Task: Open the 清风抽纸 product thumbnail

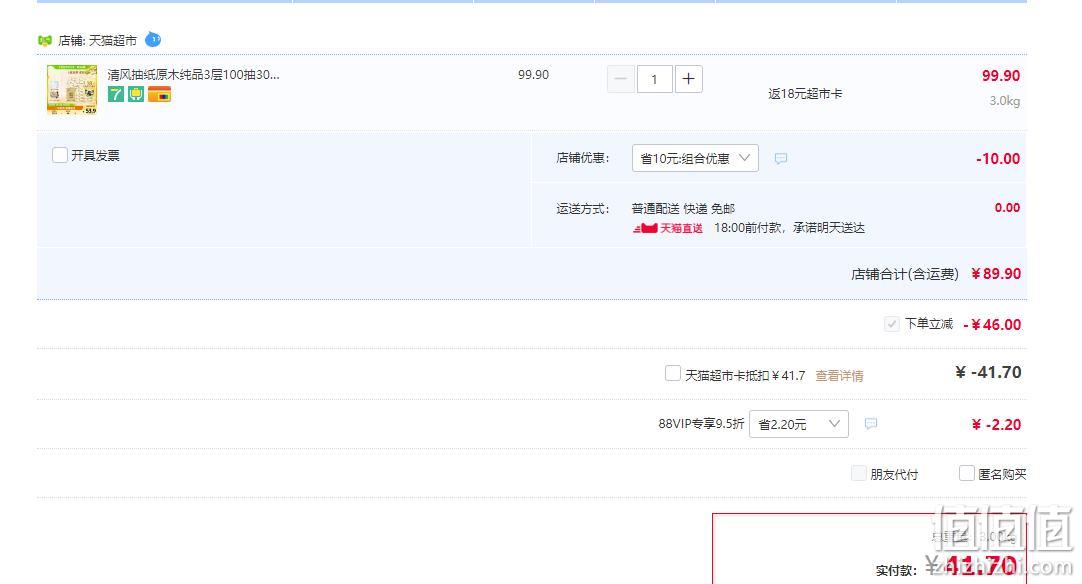Action: point(72,90)
